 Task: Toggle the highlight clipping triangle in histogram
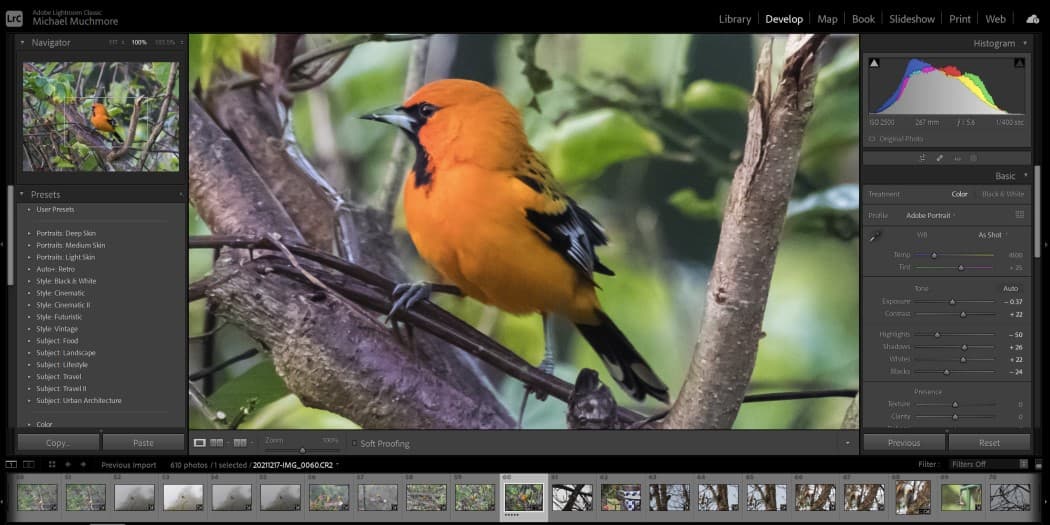click(x=1019, y=63)
